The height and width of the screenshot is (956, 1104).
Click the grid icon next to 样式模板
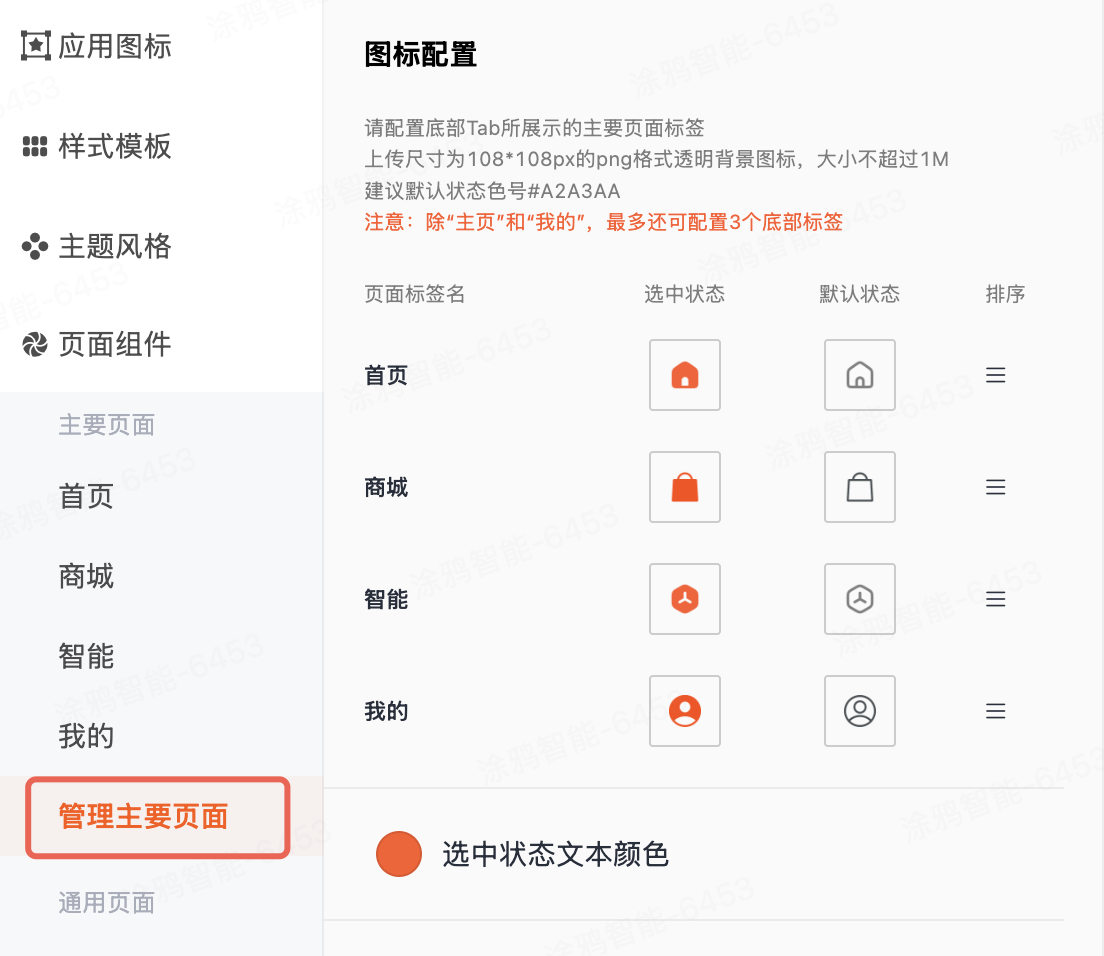33,146
